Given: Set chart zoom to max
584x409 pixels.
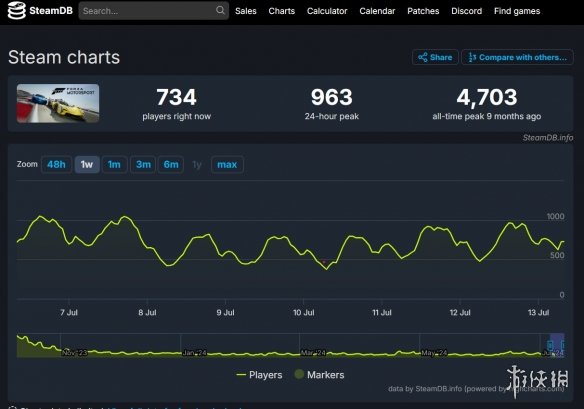Looking at the screenshot, I should point(227,164).
